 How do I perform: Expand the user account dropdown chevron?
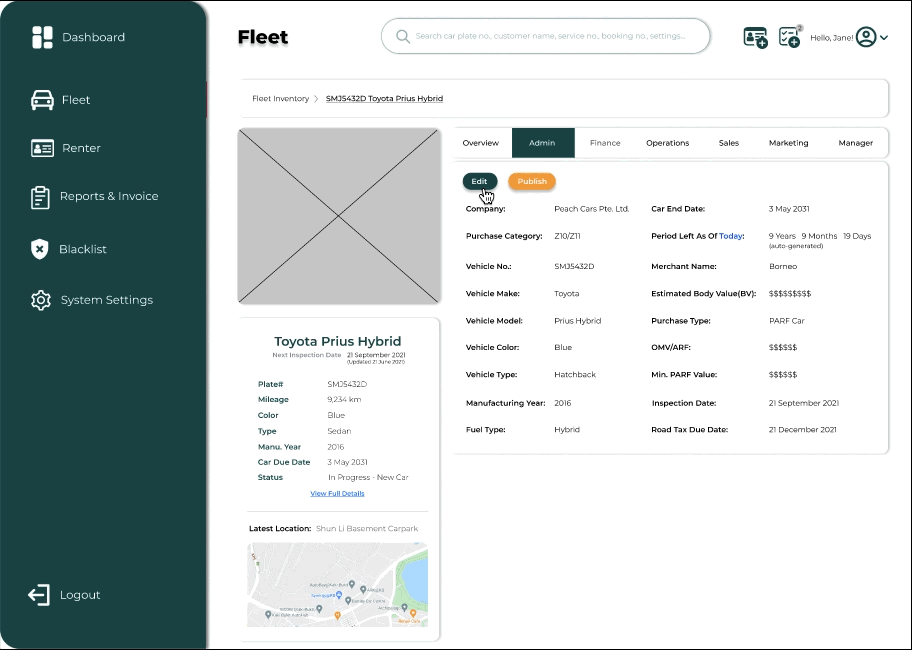pyautogui.click(x=884, y=38)
